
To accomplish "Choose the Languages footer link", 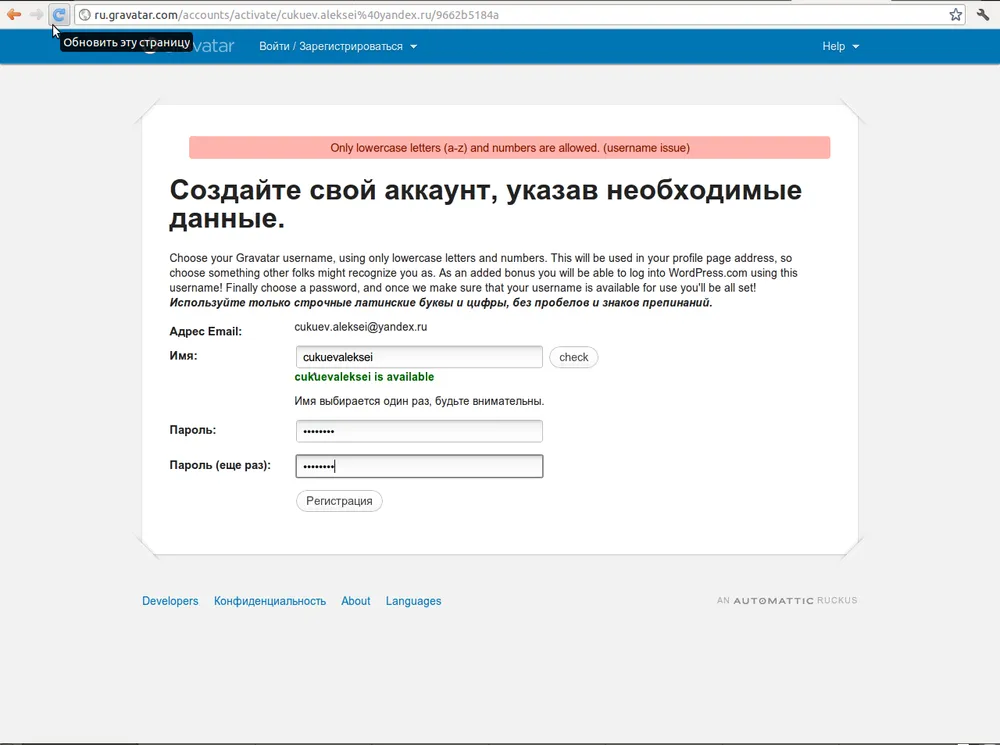I will pyautogui.click(x=413, y=601).
